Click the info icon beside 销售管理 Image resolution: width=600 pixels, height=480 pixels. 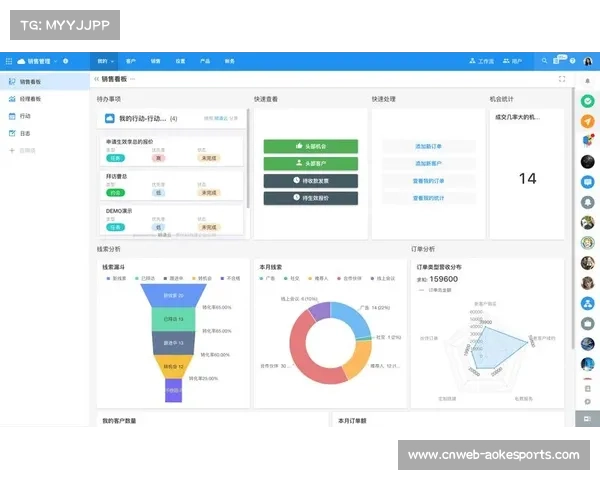[66, 61]
